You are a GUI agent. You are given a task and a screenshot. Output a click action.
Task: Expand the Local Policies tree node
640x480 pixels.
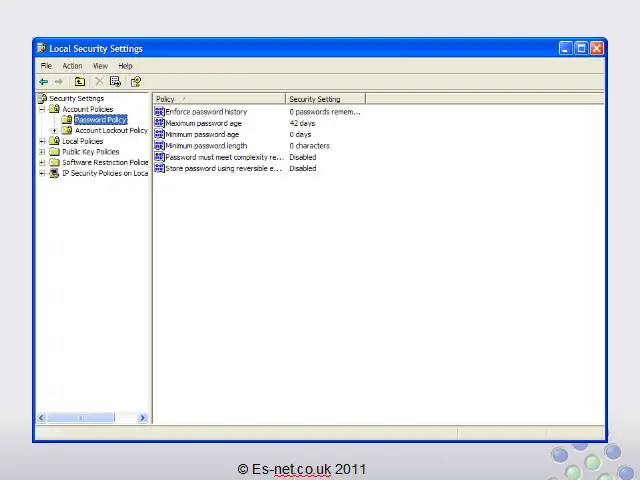42,141
